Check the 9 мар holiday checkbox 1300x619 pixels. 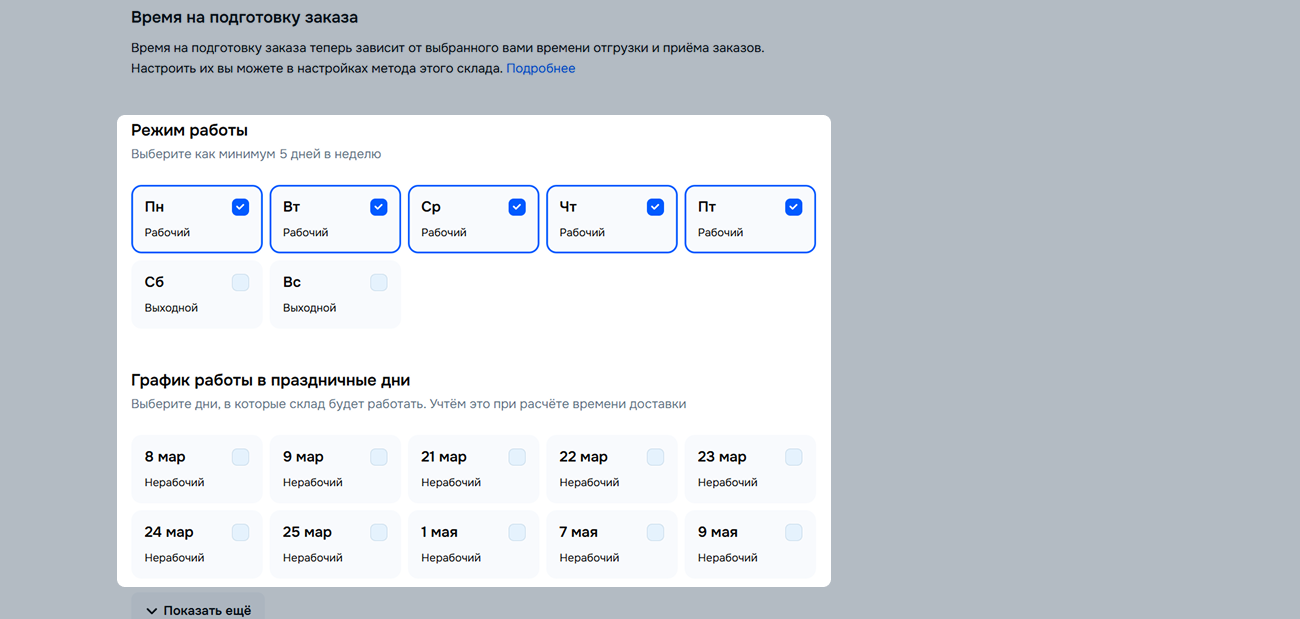(378, 457)
